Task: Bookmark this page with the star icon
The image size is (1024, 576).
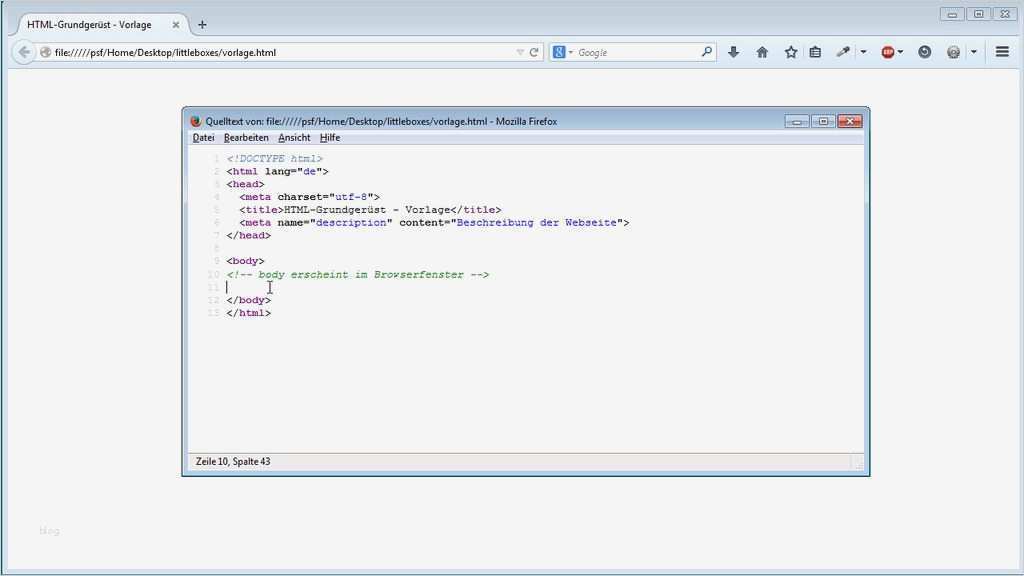Action: pos(790,52)
